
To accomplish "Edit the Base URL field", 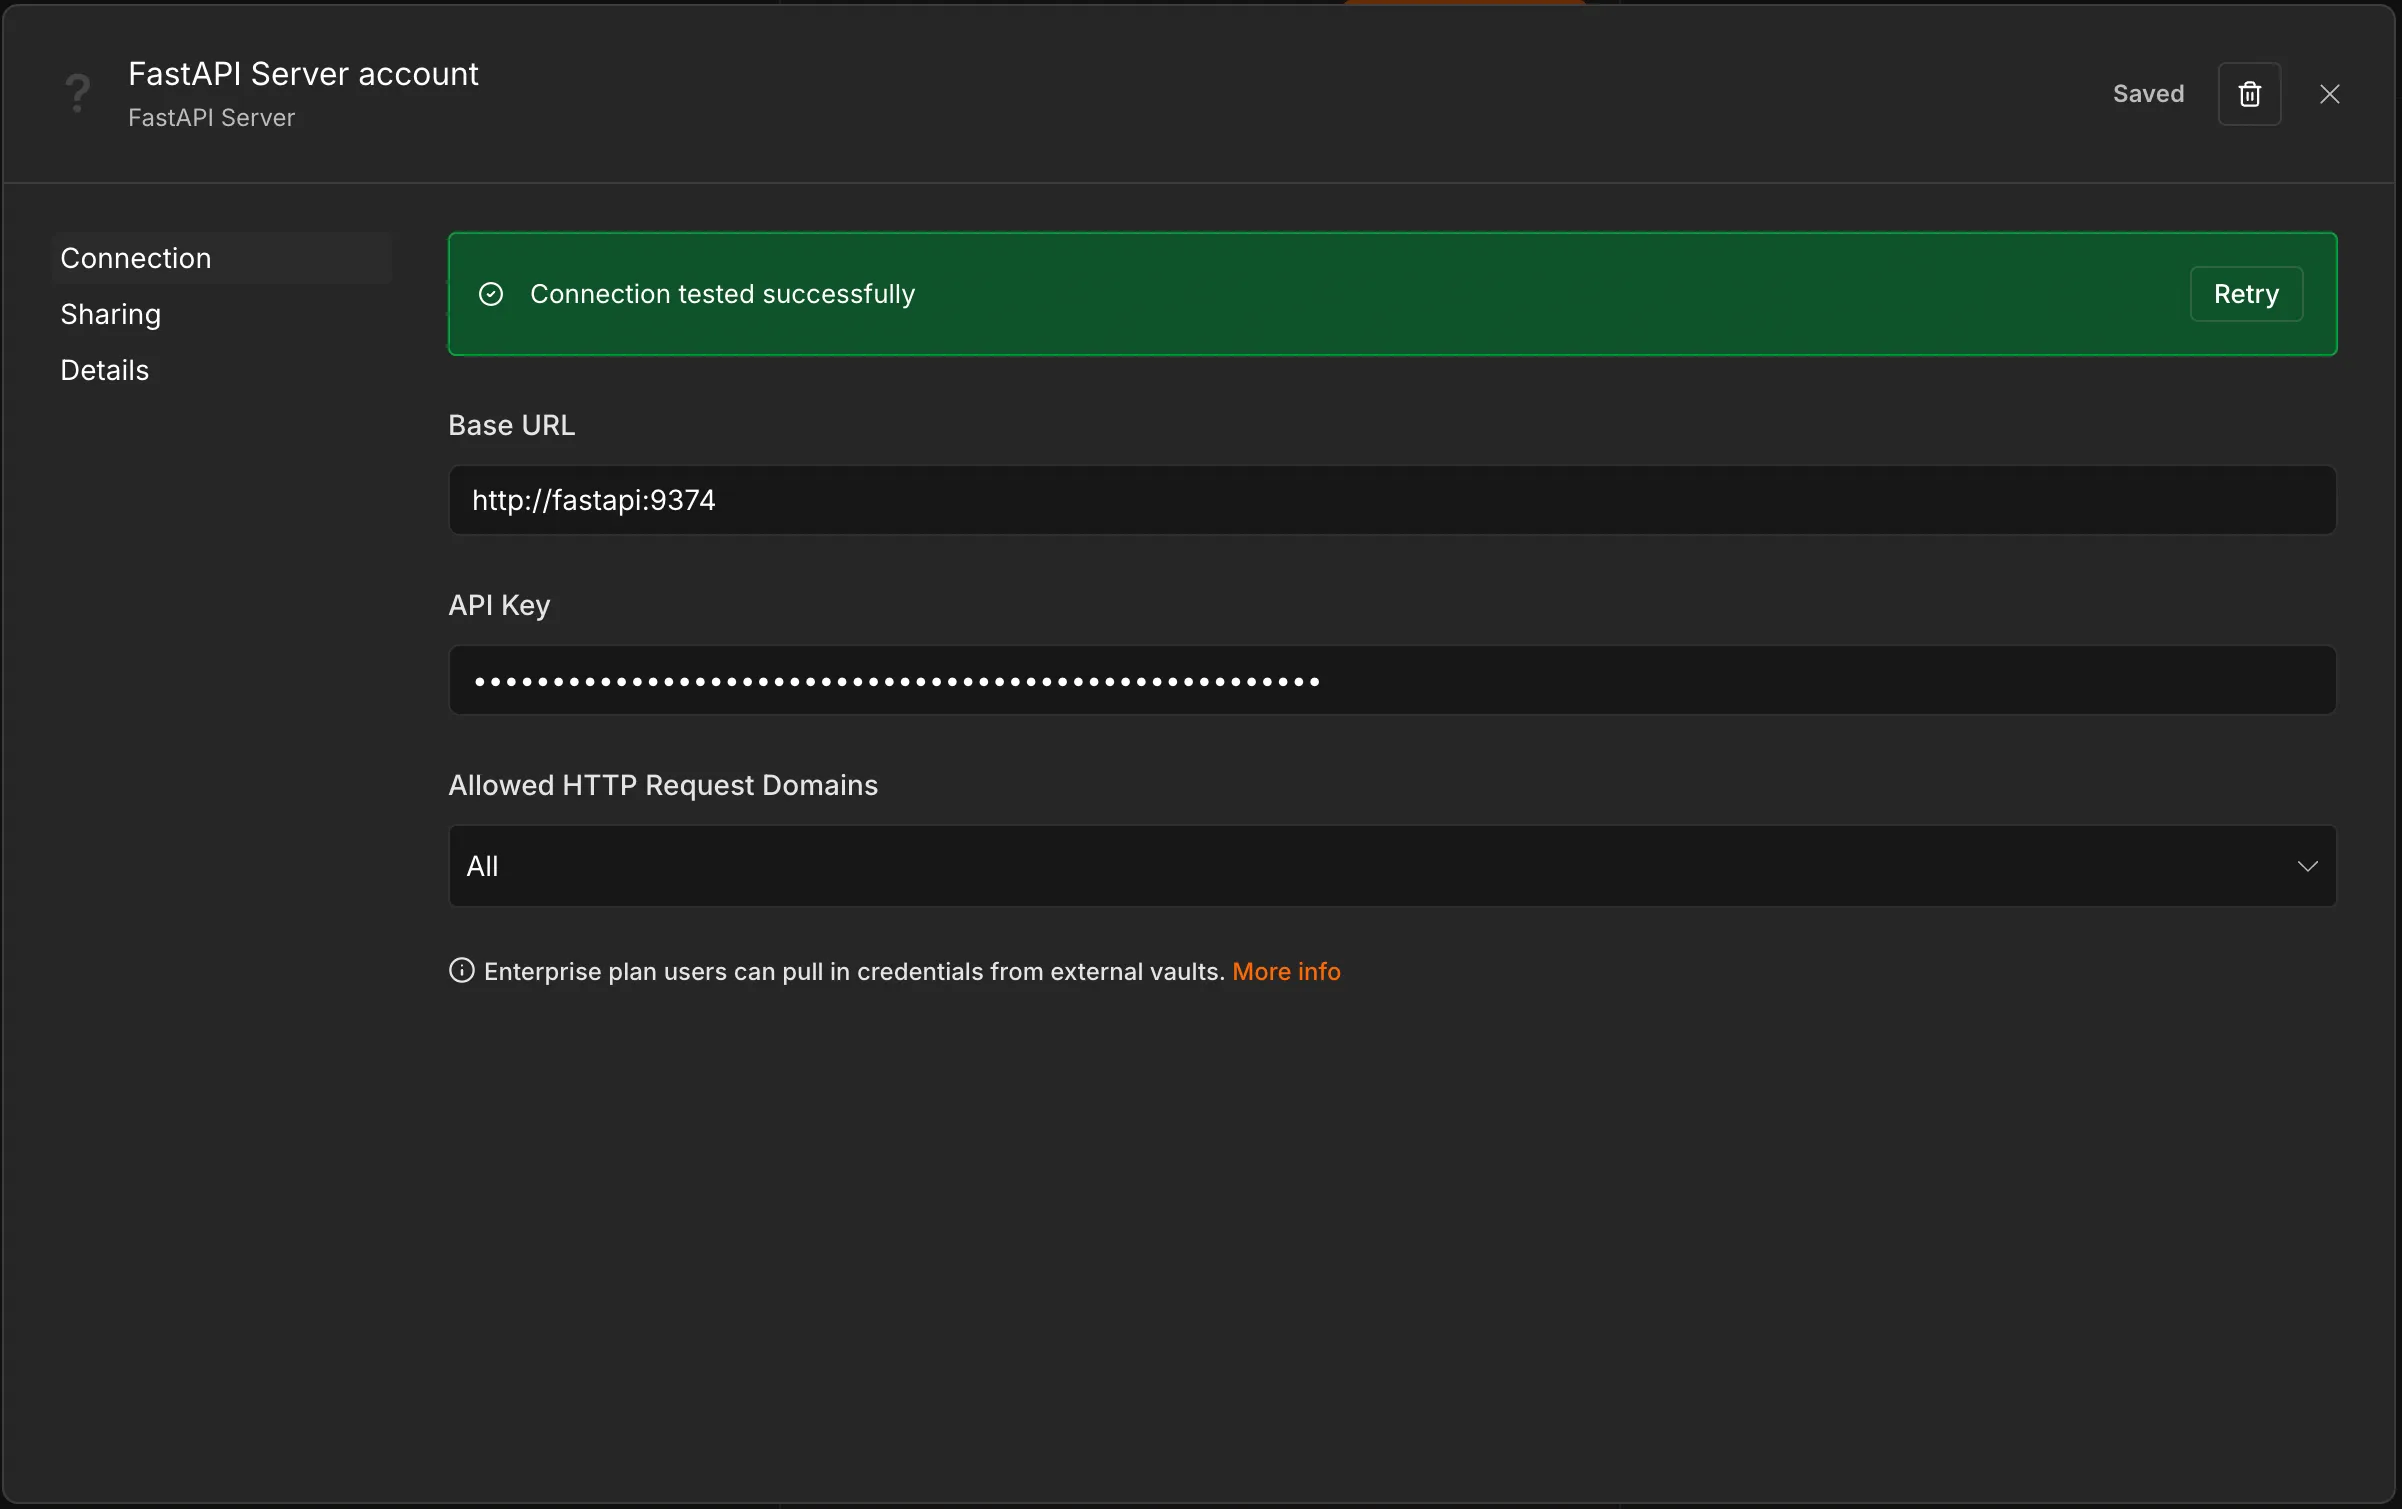I will coord(1392,500).
